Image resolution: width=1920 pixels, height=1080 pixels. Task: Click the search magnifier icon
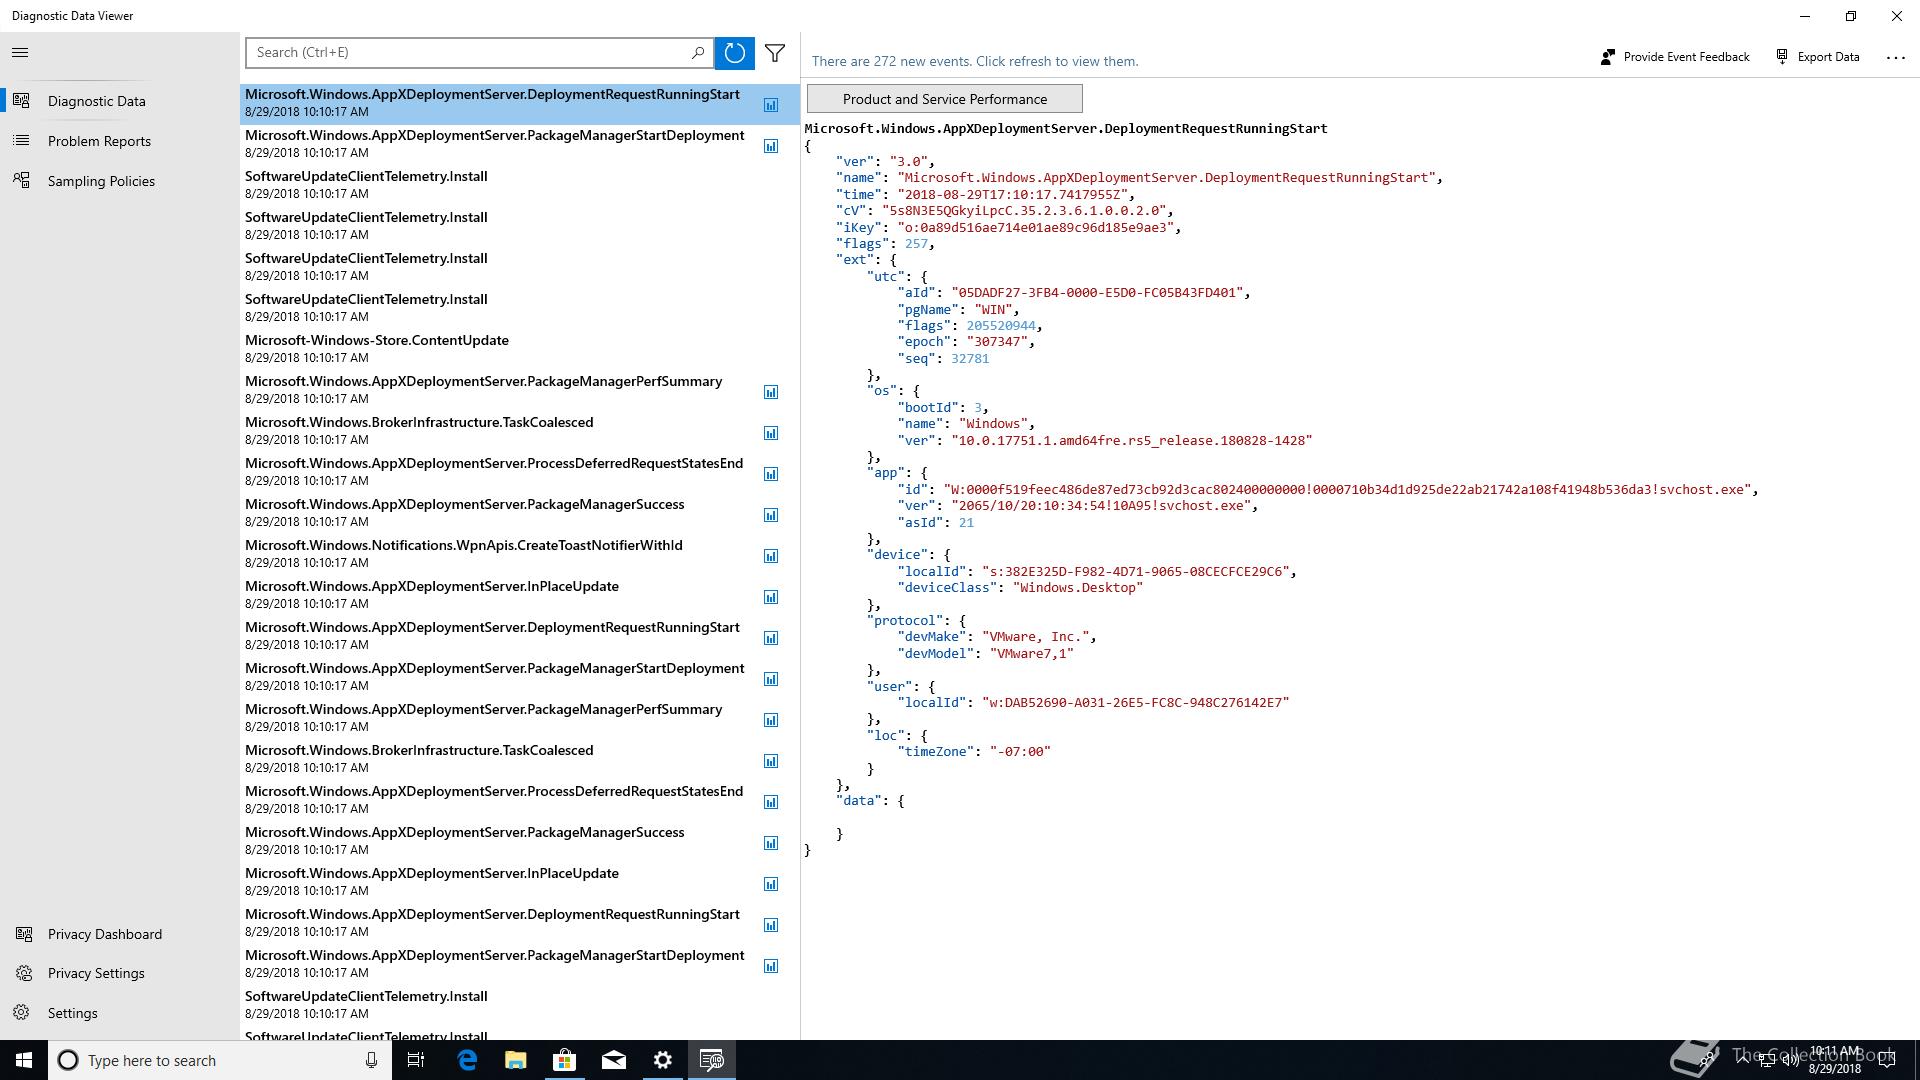[698, 53]
